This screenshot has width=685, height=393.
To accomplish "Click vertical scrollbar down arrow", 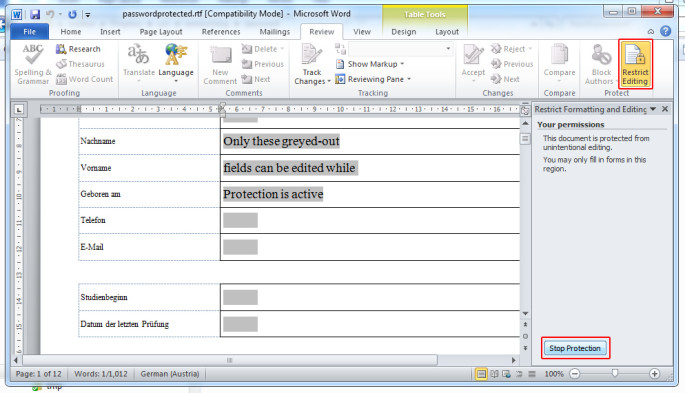I will tap(525, 314).
